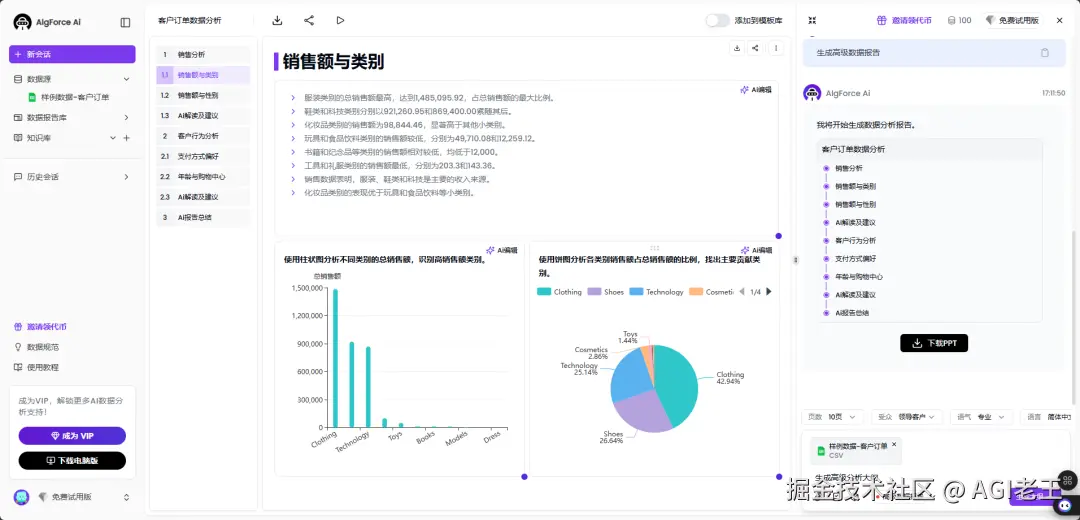This screenshot has width=1080, height=520.
Task: Open the 受众 领导客户 dropdown
Action: 907,417
